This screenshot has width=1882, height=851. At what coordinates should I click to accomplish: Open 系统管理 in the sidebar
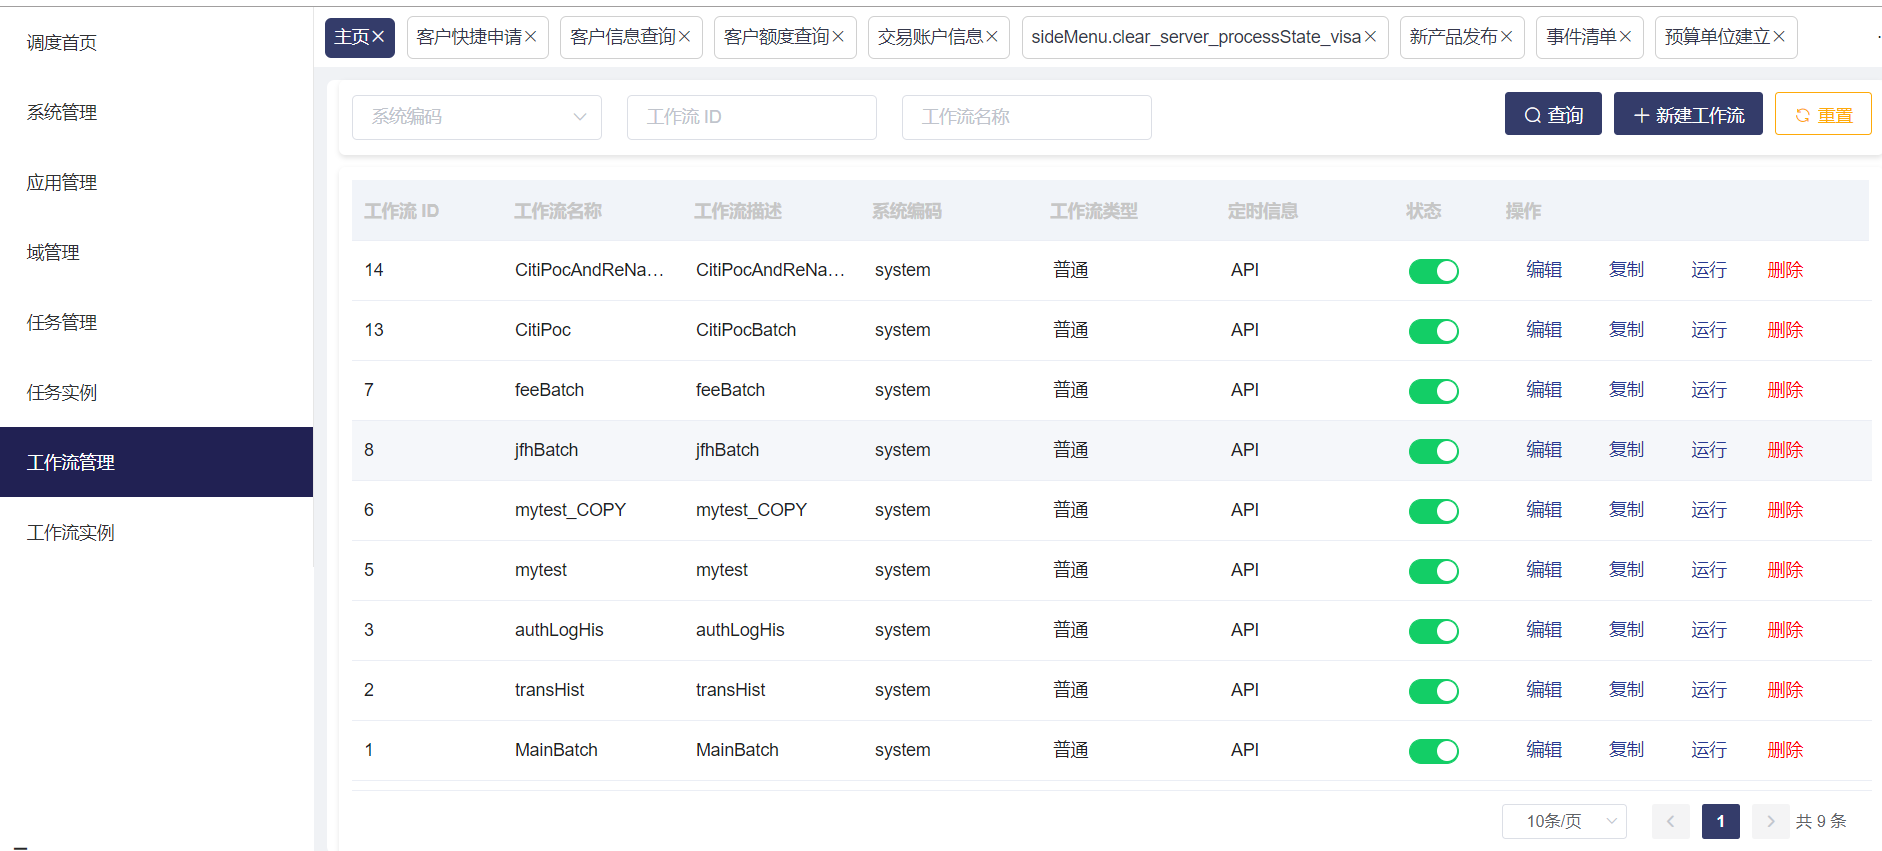click(156, 112)
